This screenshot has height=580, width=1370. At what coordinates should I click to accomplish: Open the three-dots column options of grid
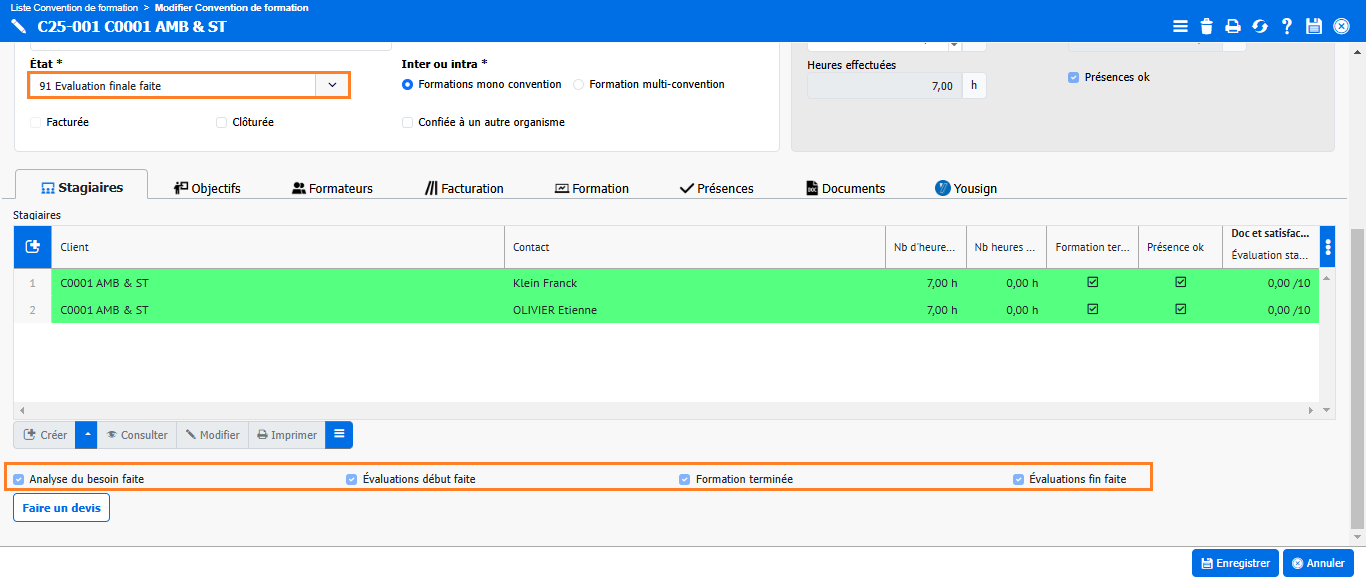click(x=1328, y=247)
